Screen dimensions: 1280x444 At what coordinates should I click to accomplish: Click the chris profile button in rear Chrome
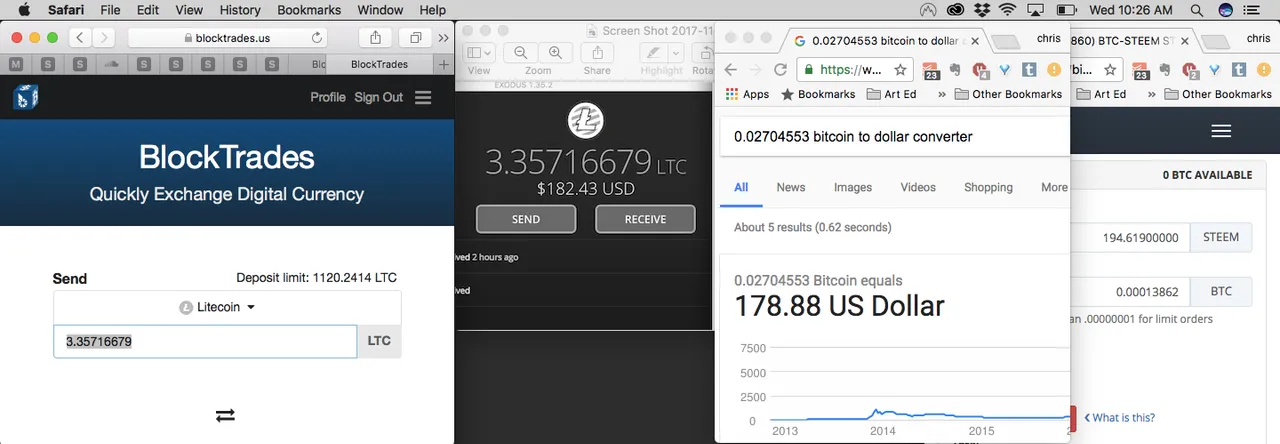pyautogui.click(x=1259, y=38)
